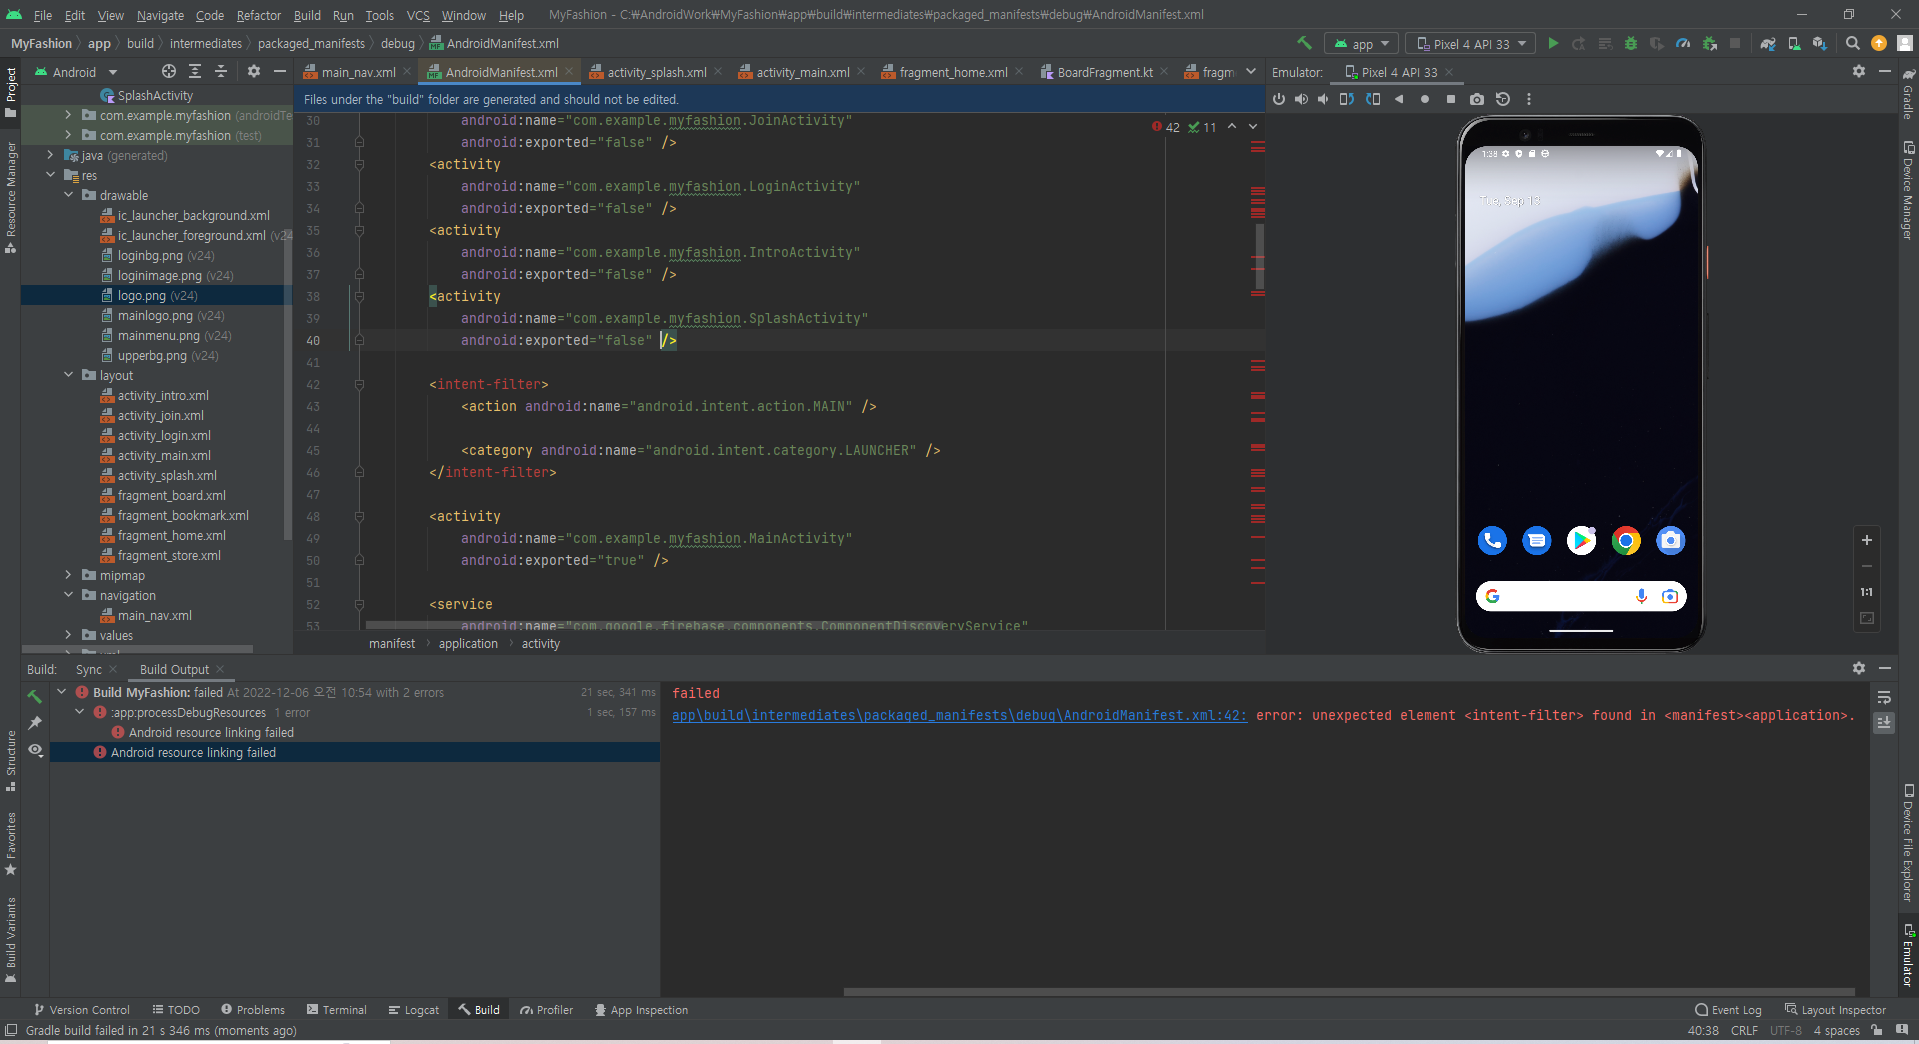The height and width of the screenshot is (1044, 1919).
Task: Sync project with Gradle files icon
Action: click(x=1768, y=44)
